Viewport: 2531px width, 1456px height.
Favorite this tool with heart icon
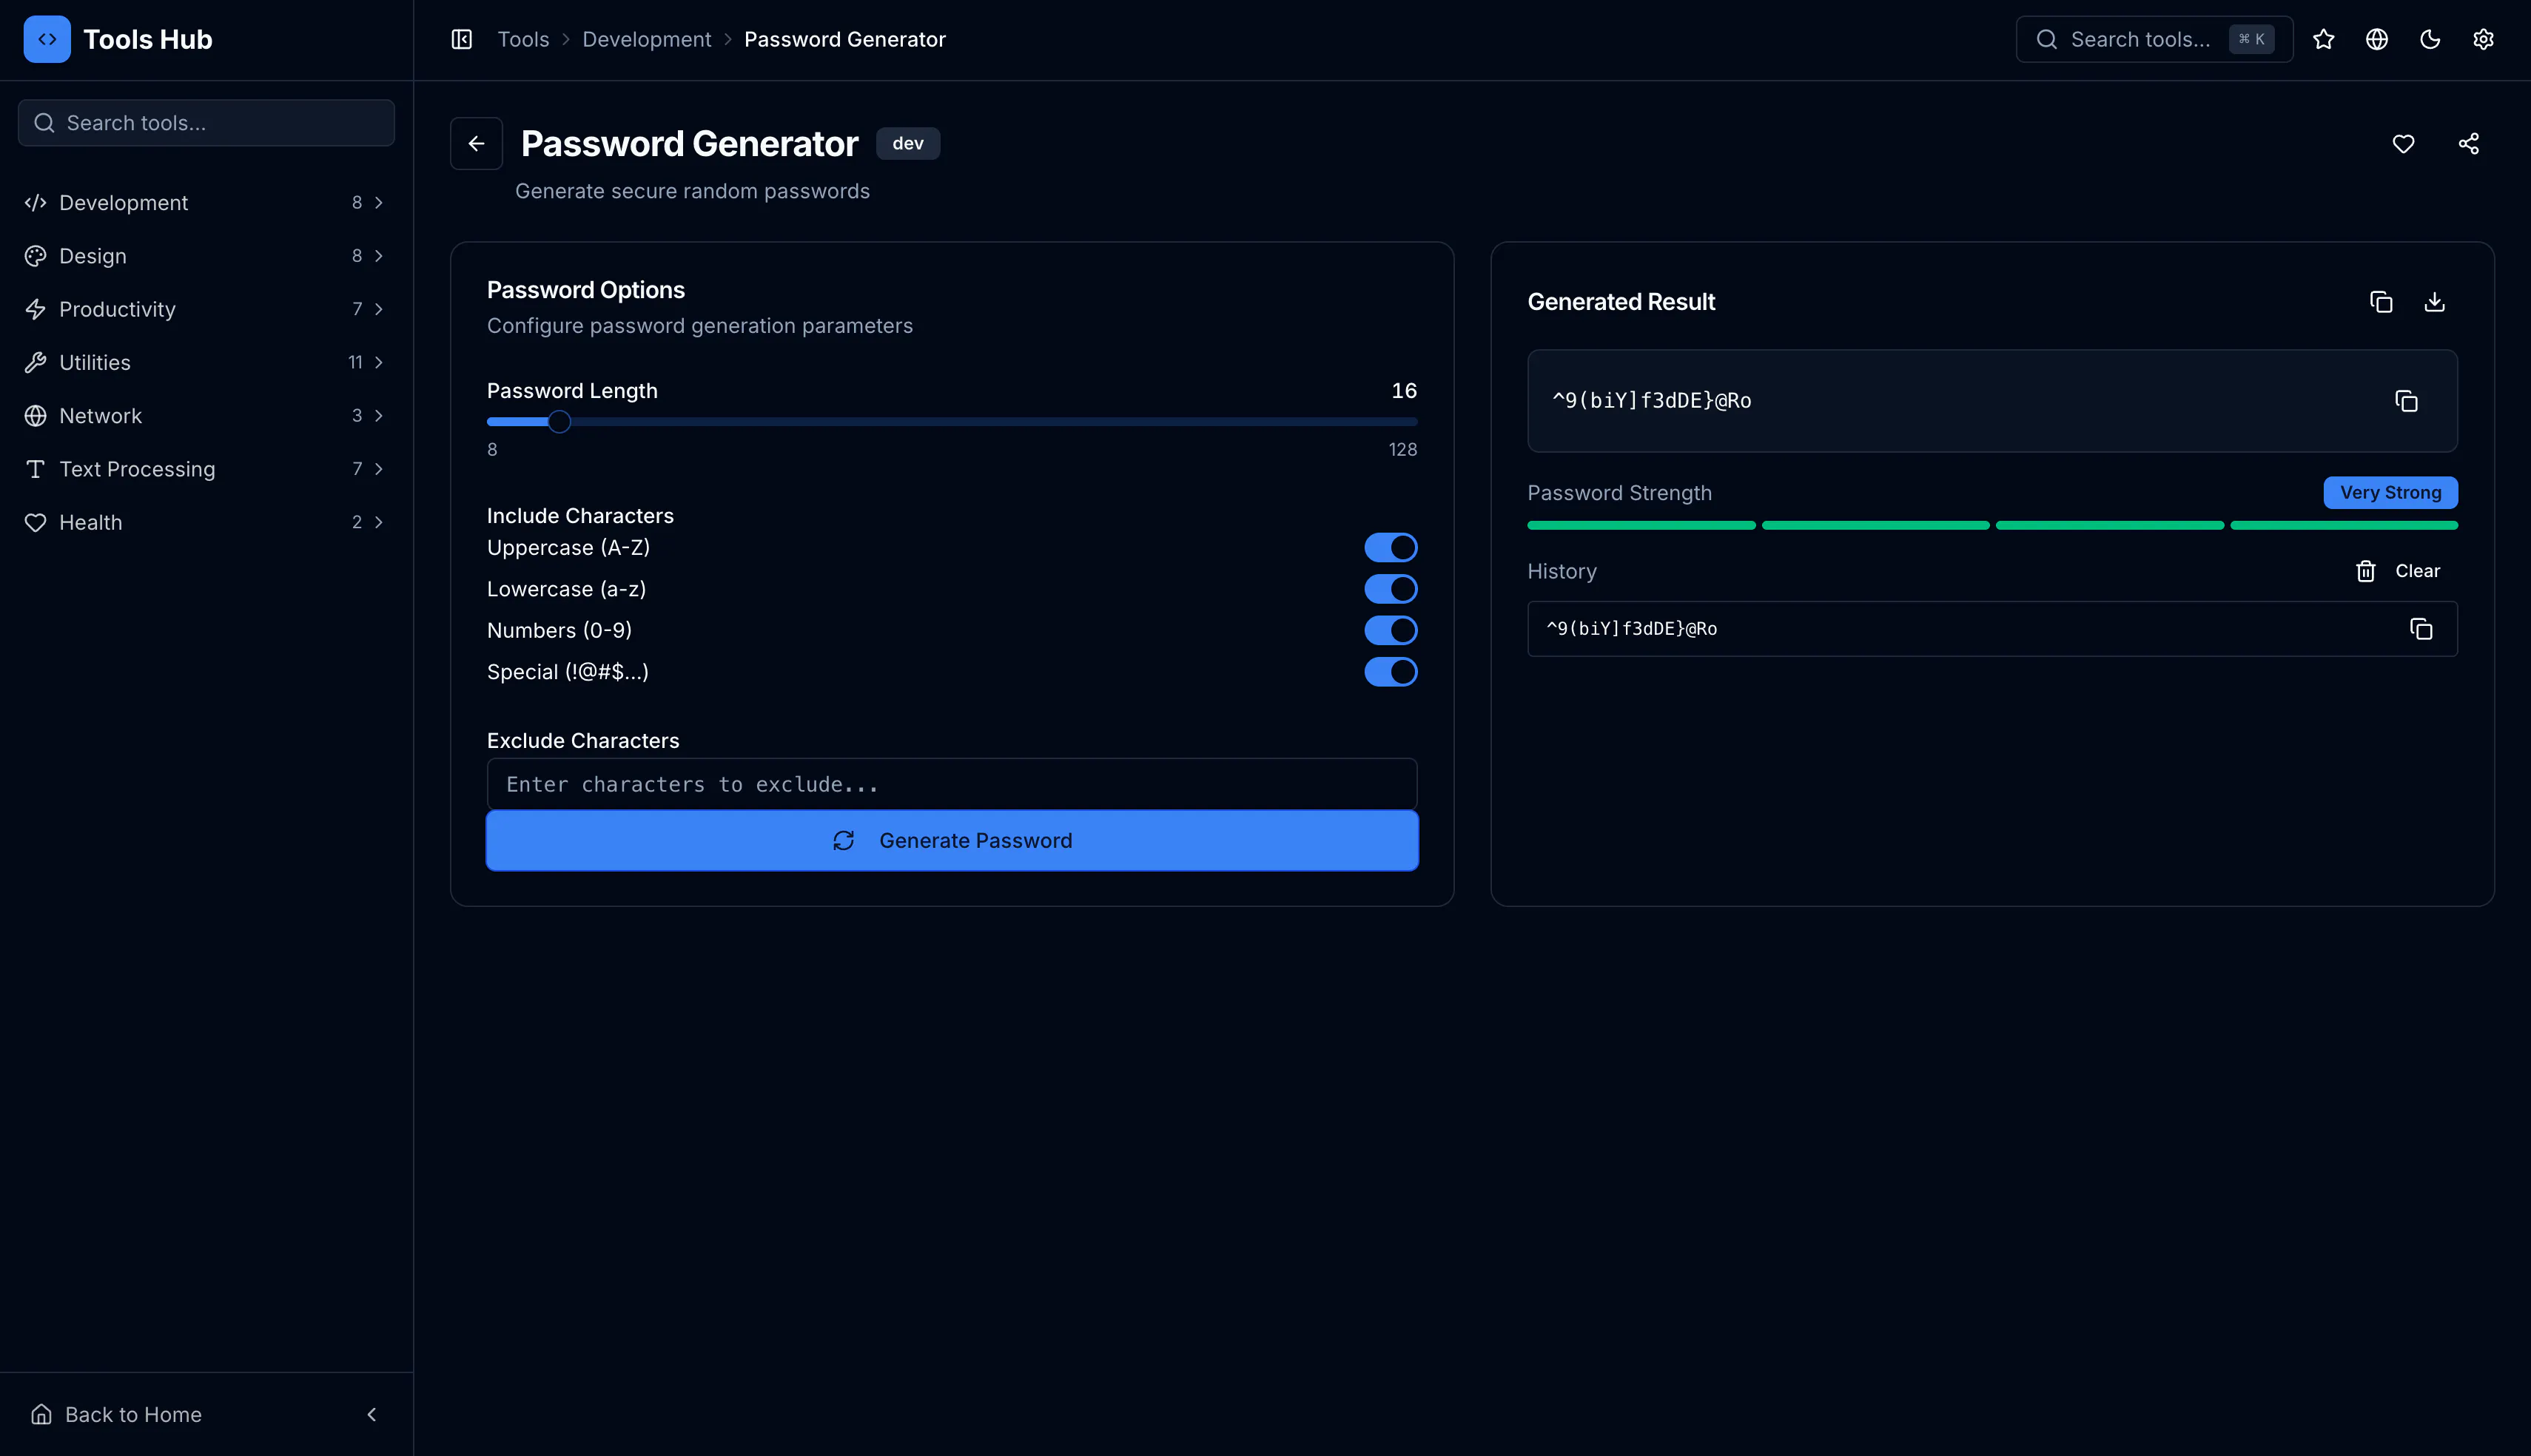tap(2403, 144)
